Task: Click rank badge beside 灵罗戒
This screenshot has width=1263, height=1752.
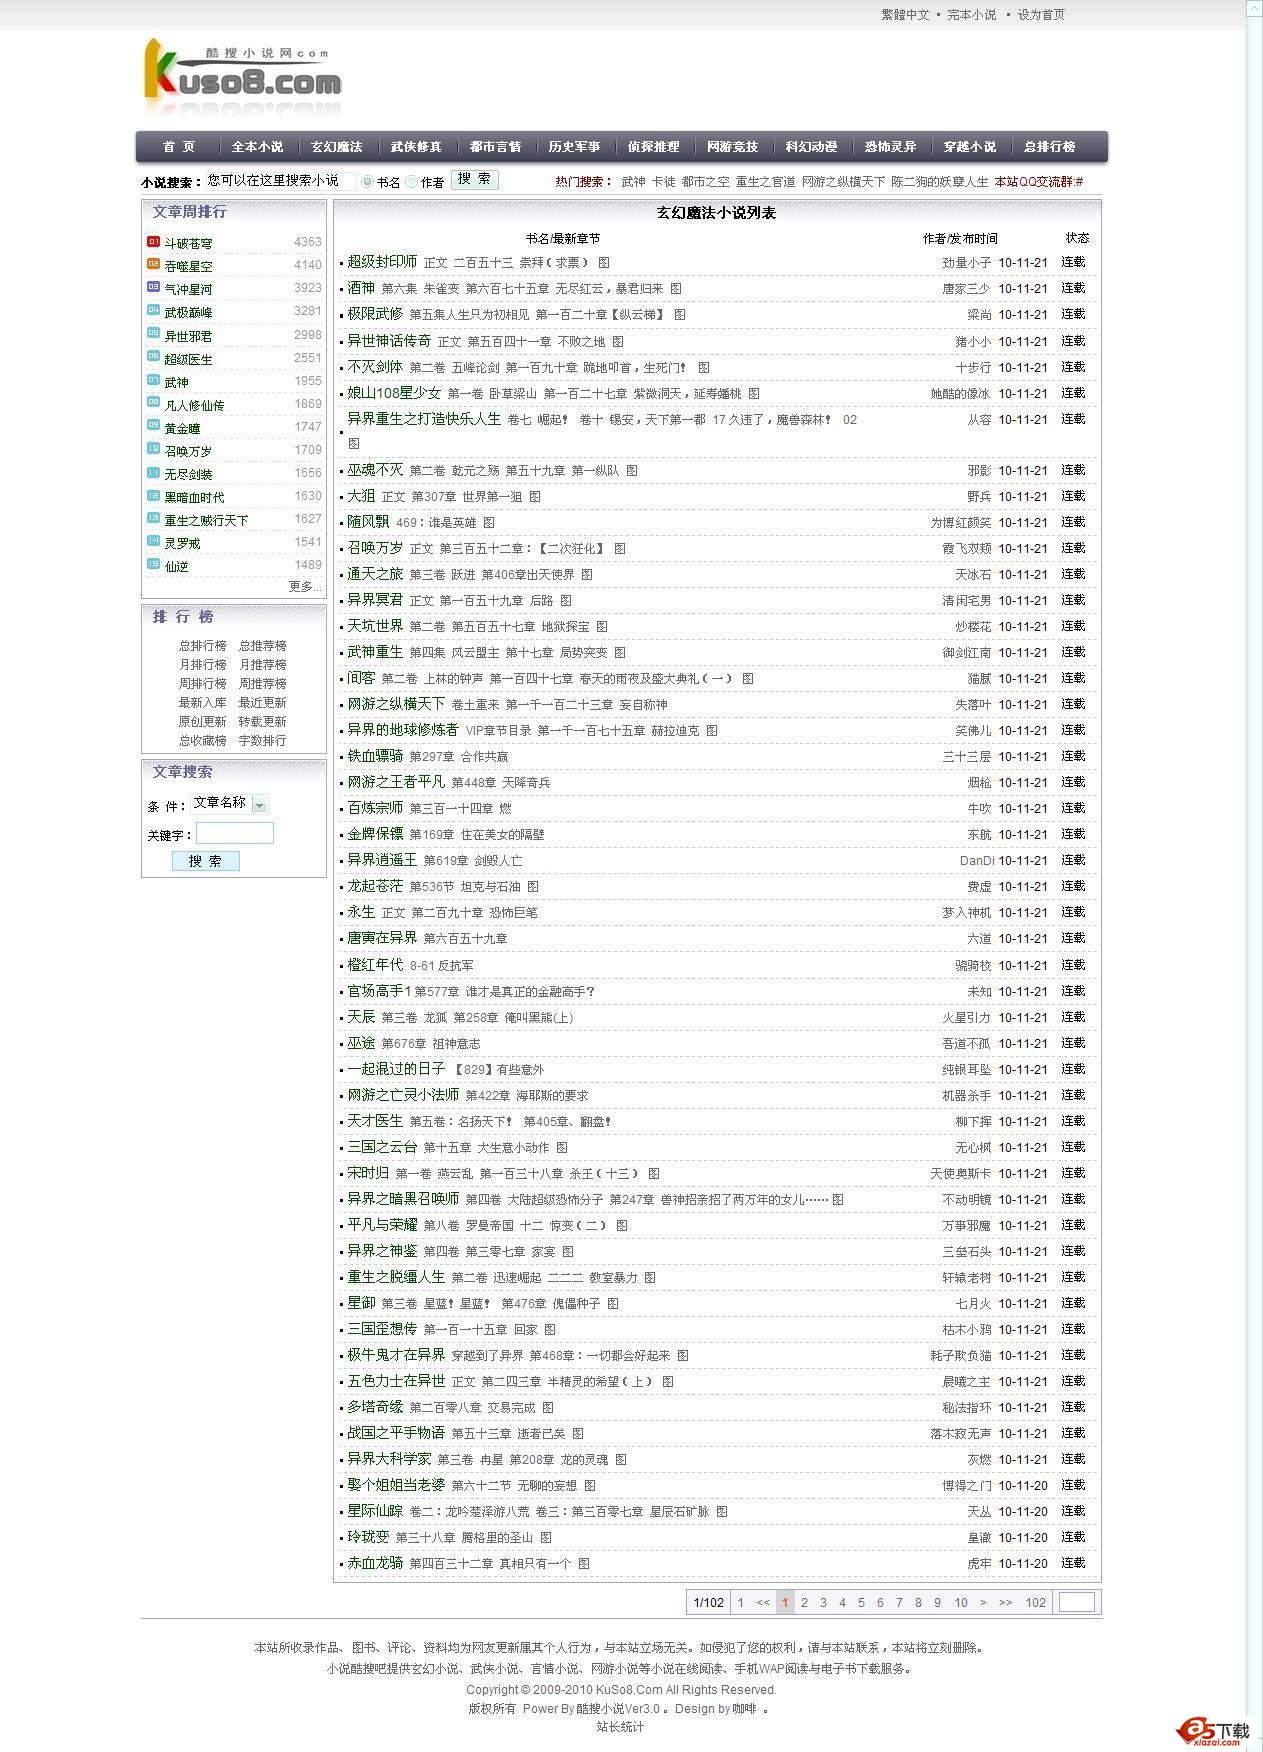Action: 153,542
